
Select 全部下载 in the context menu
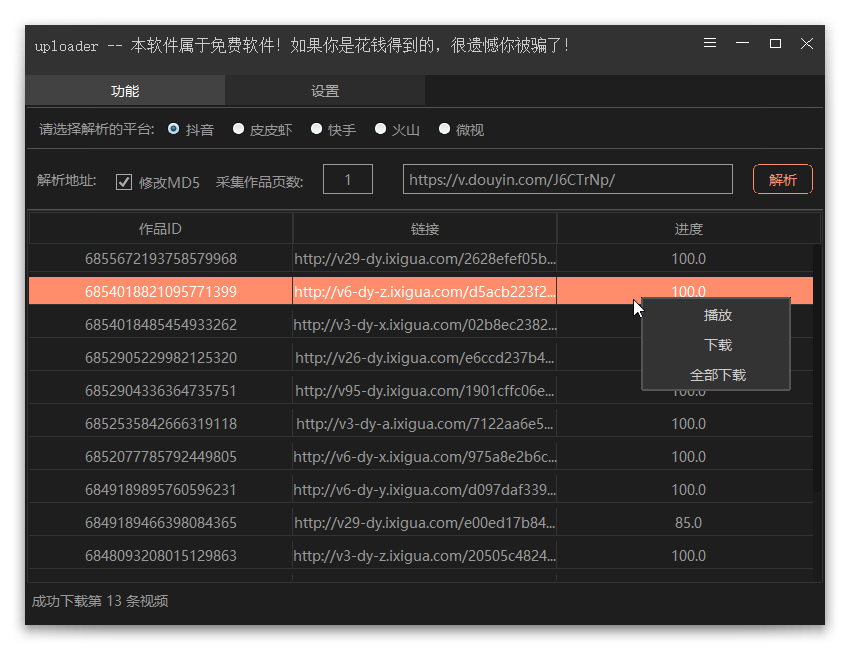pos(717,375)
